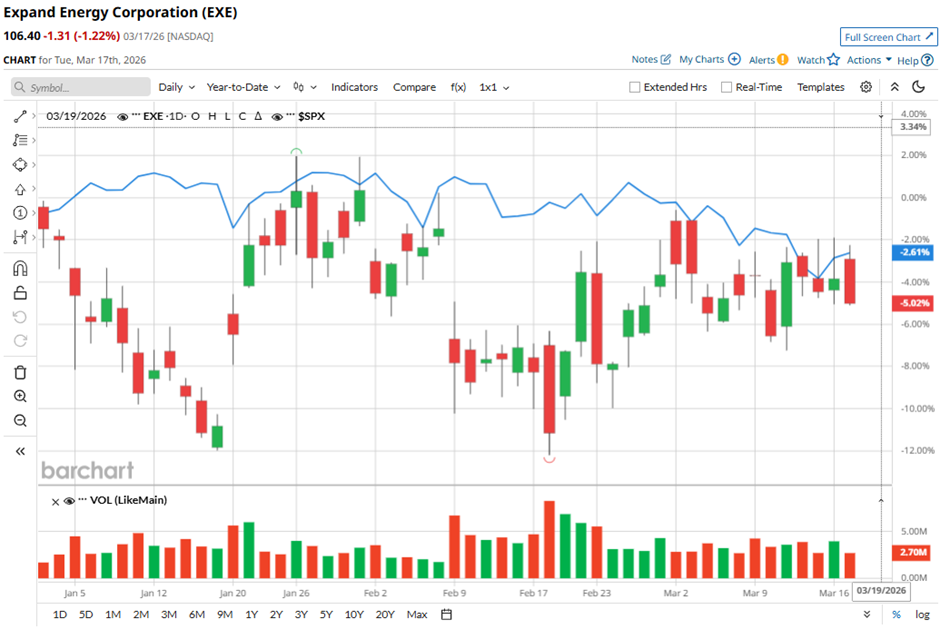Select the trend line drawing tool

(x=20, y=117)
